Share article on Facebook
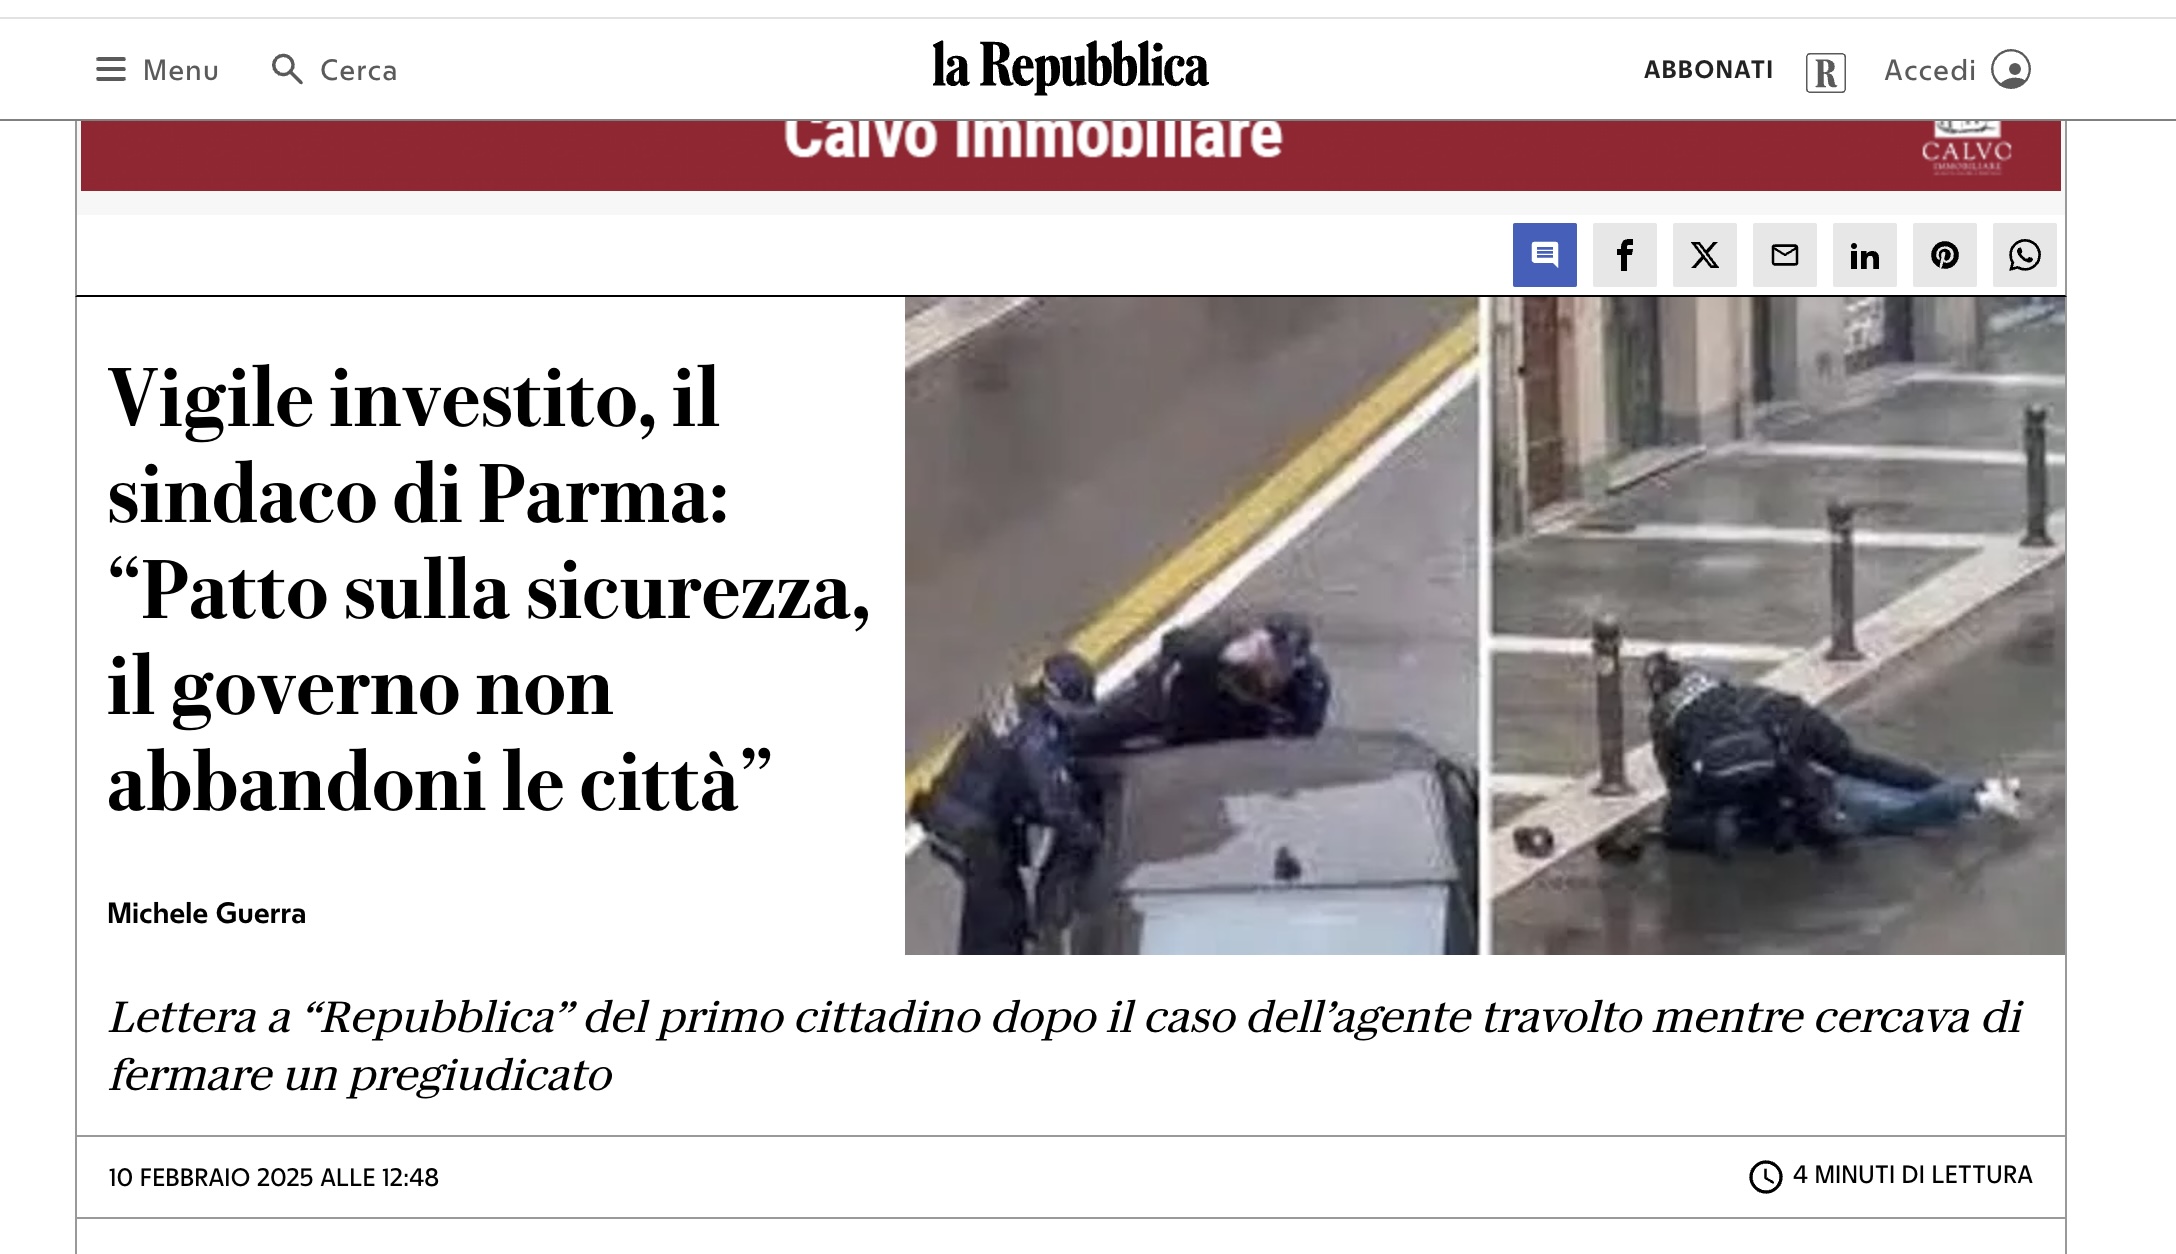This screenshot has height=1254, width=2176. (x=1624, y=255)
